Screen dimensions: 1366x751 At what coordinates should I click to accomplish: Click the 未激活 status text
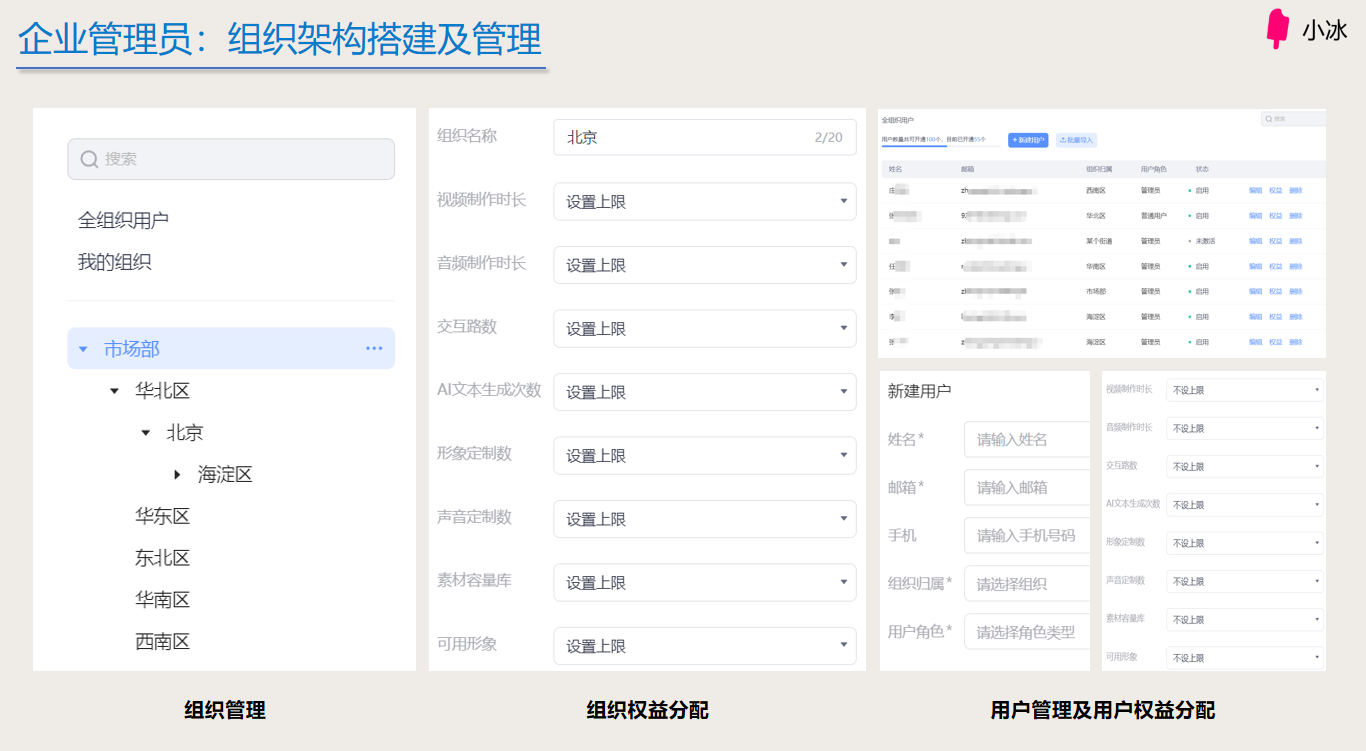click(x=1204, y=241)
